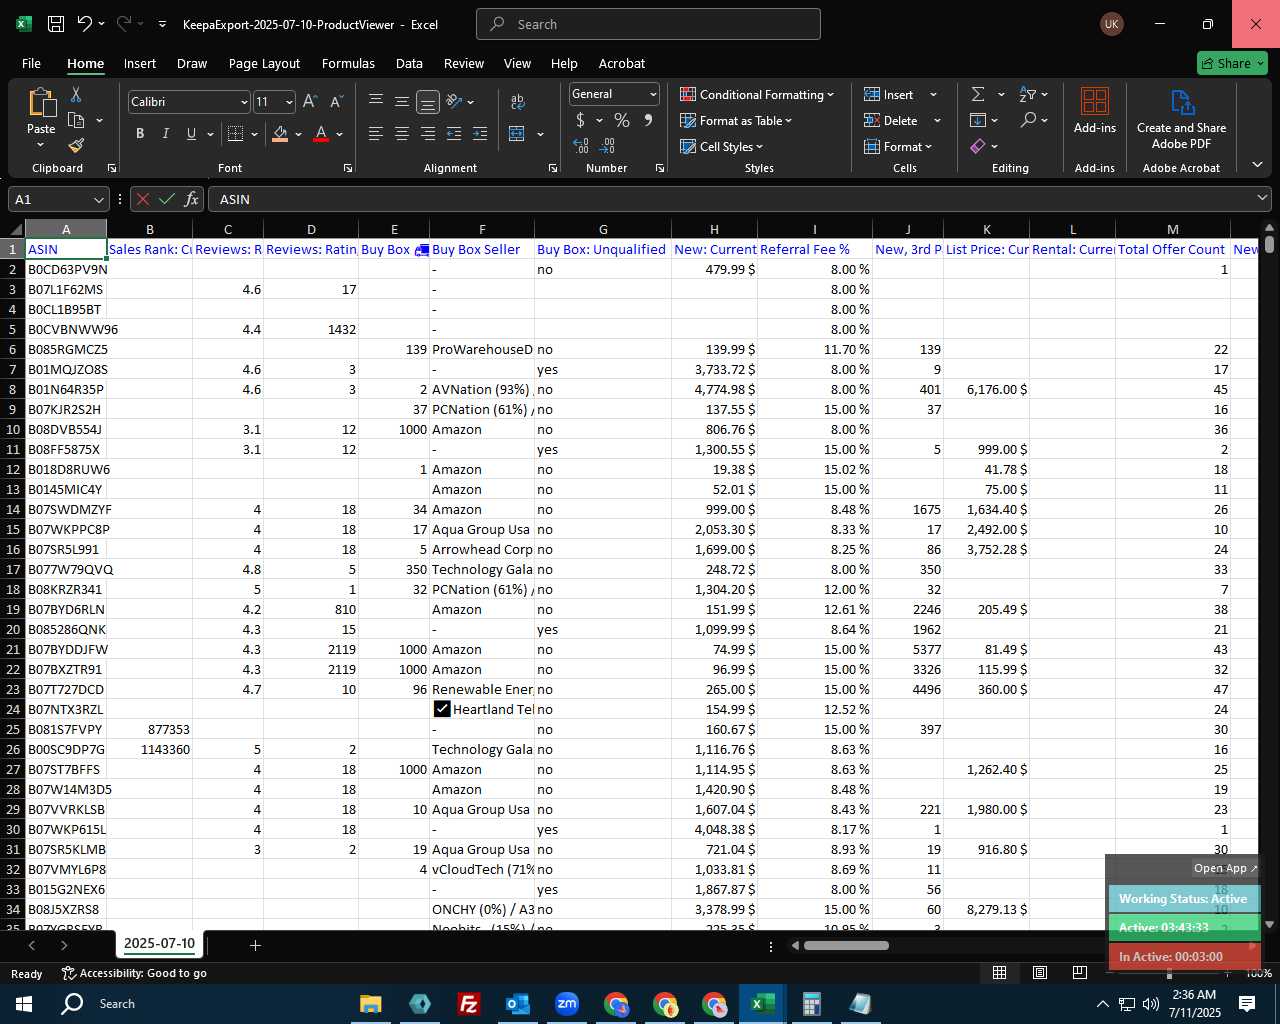Click the Decrease Indent icon
Image resolution: width=1280 pixels, height=1024 pixels.
click(454, 134)
